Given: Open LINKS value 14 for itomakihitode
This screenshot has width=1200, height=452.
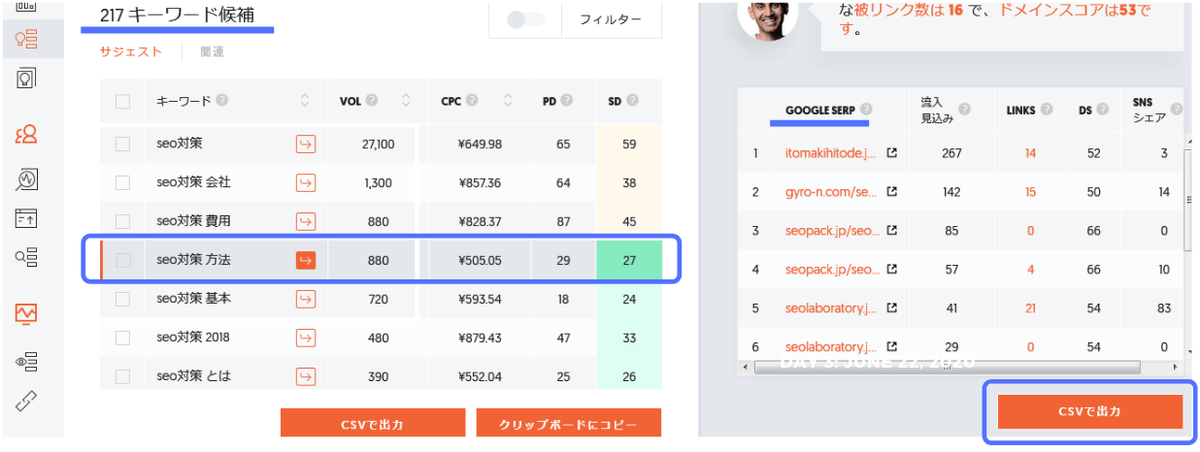Looking at the screenshot, I should [1030, 154].
